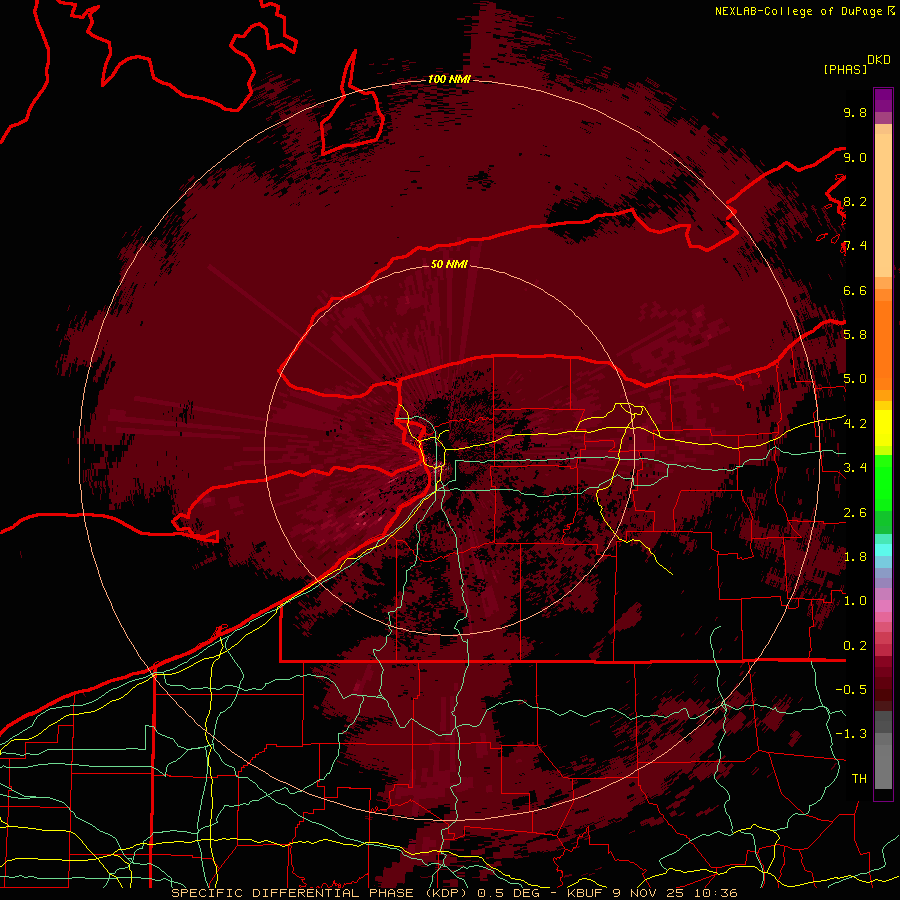Click the 6.6 scale value
The height and width of the screenshot is (900, 900).
(x=855, y=290)
